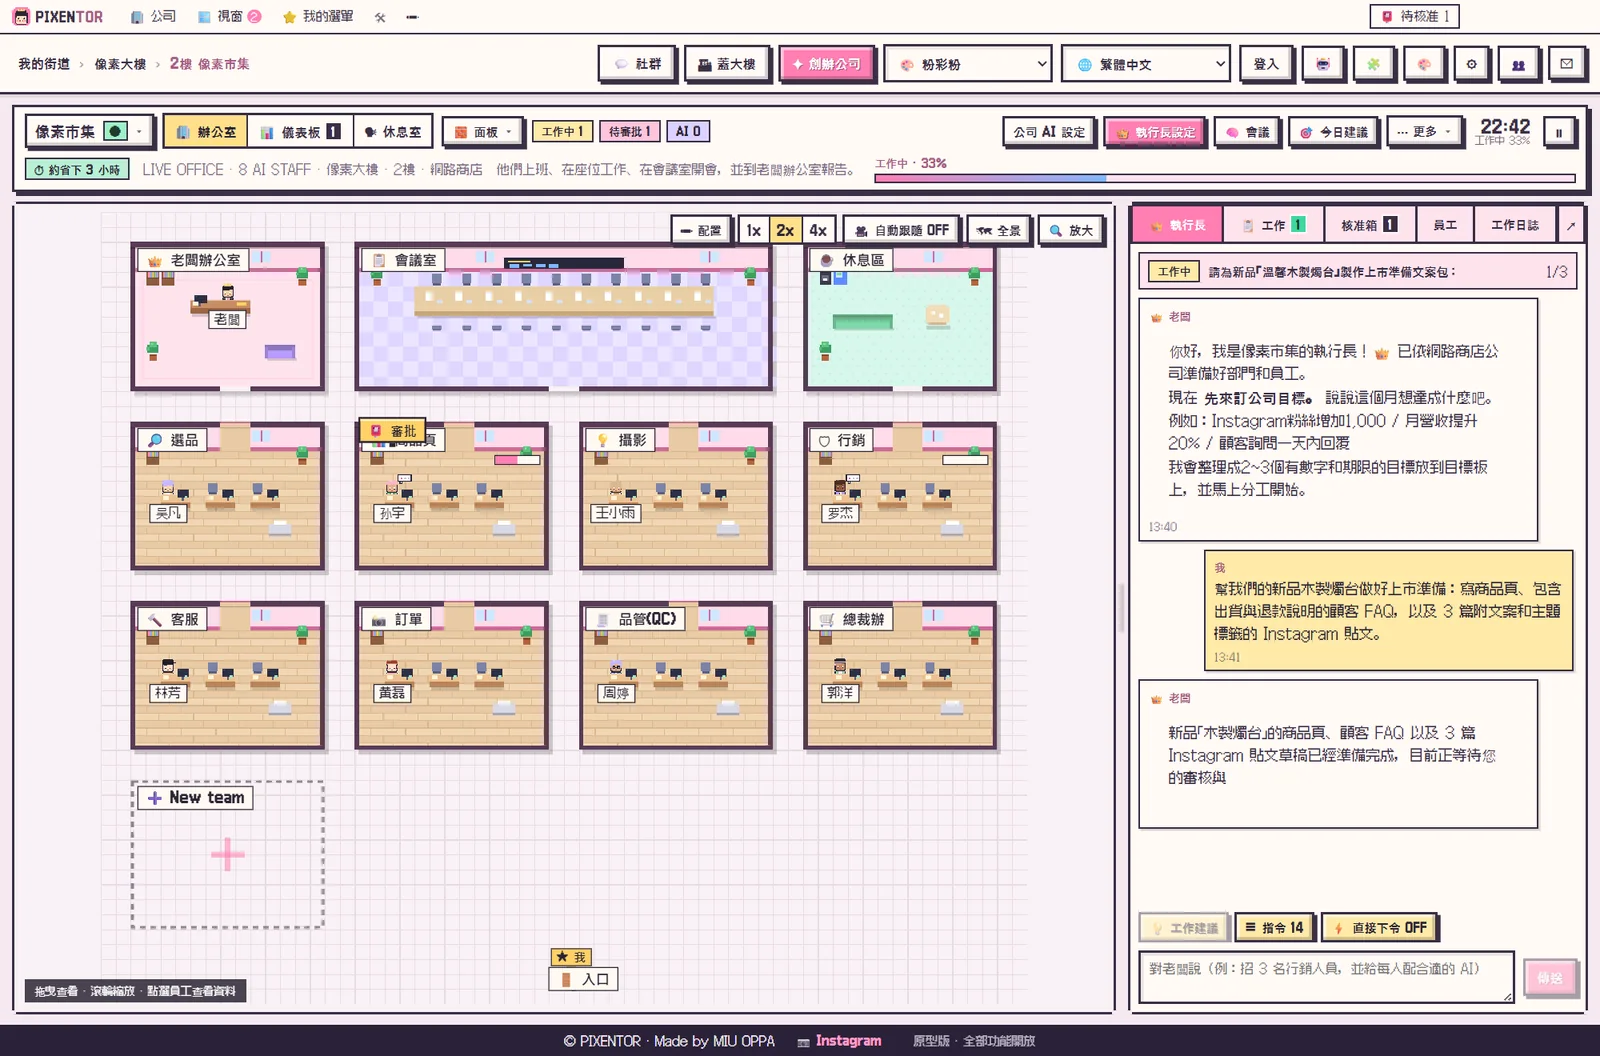Set zoom level to 4x
The height and width of the screenshot is (1056, 1600).
pyautogui.click(x=818, y=230)
